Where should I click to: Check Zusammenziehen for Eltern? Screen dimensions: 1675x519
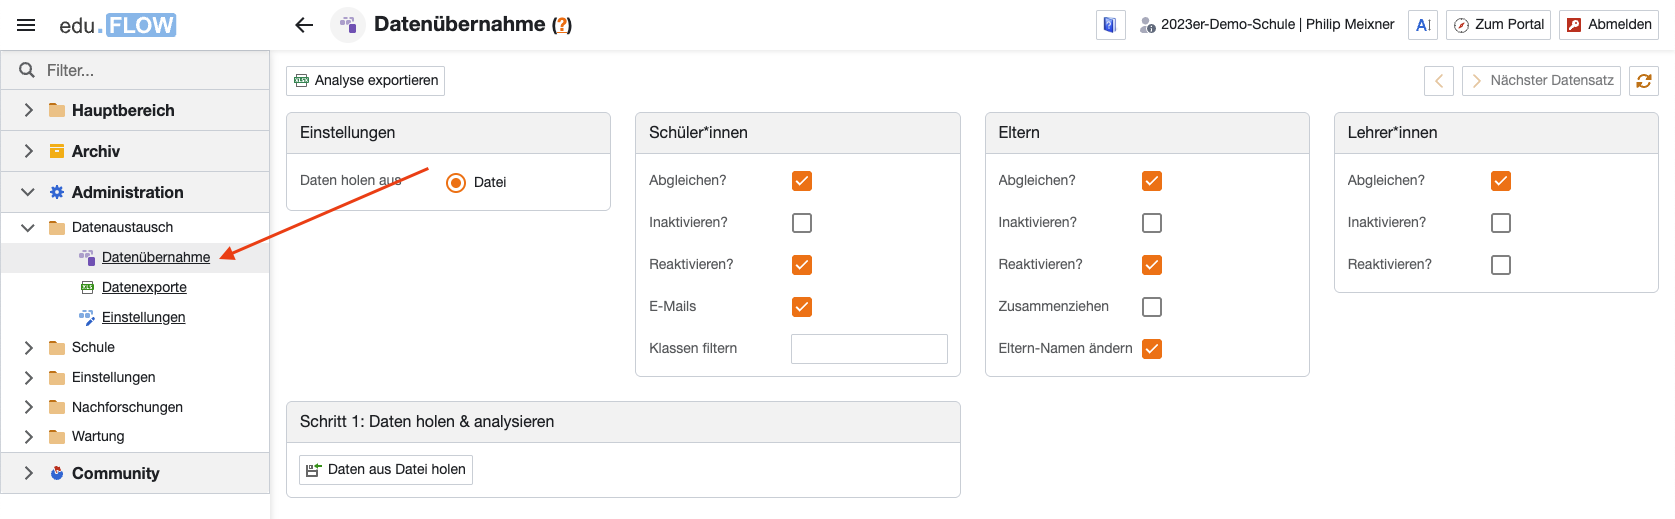point(1152,307)
